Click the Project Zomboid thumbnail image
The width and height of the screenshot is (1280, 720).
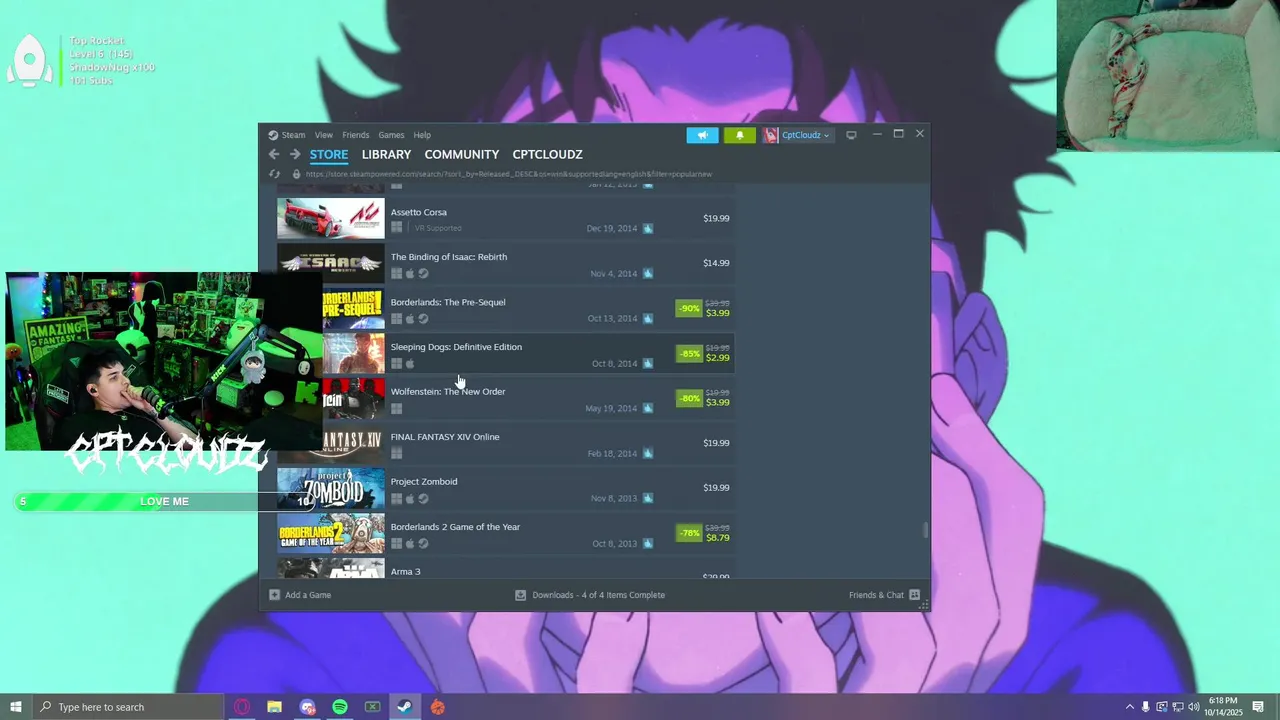point(330,489)
